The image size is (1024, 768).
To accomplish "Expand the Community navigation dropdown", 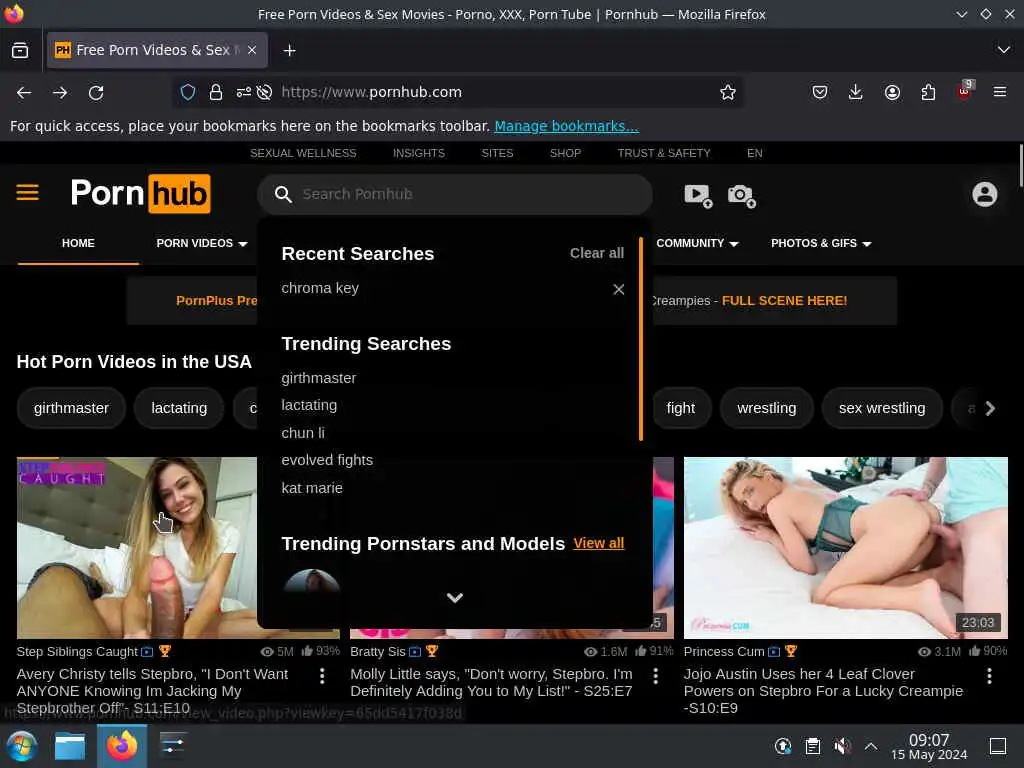I will (697, 243).
